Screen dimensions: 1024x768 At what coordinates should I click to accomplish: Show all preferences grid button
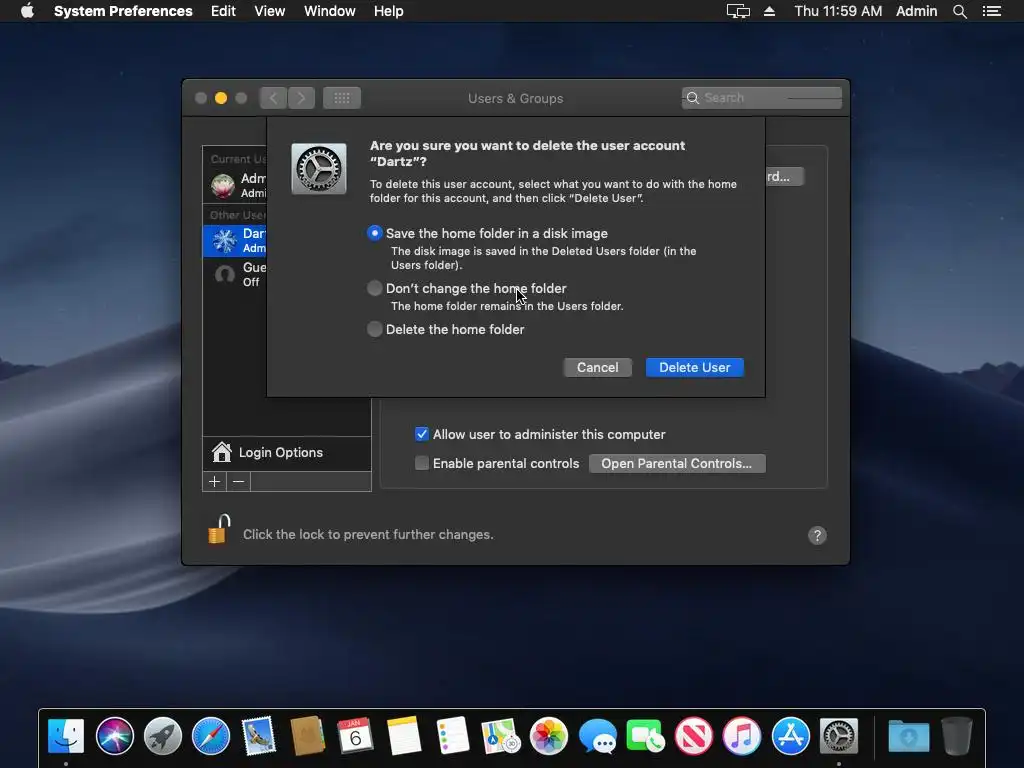342,98
